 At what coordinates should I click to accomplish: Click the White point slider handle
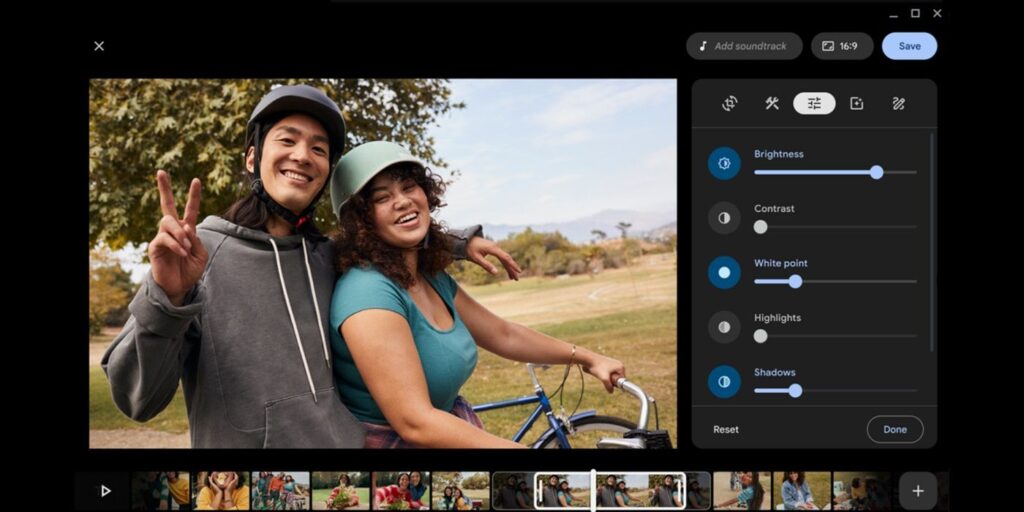click(x=795, y=281)
